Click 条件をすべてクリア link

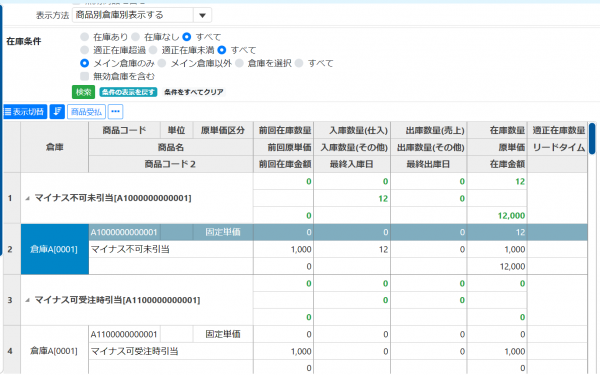[x=194, y=92]
